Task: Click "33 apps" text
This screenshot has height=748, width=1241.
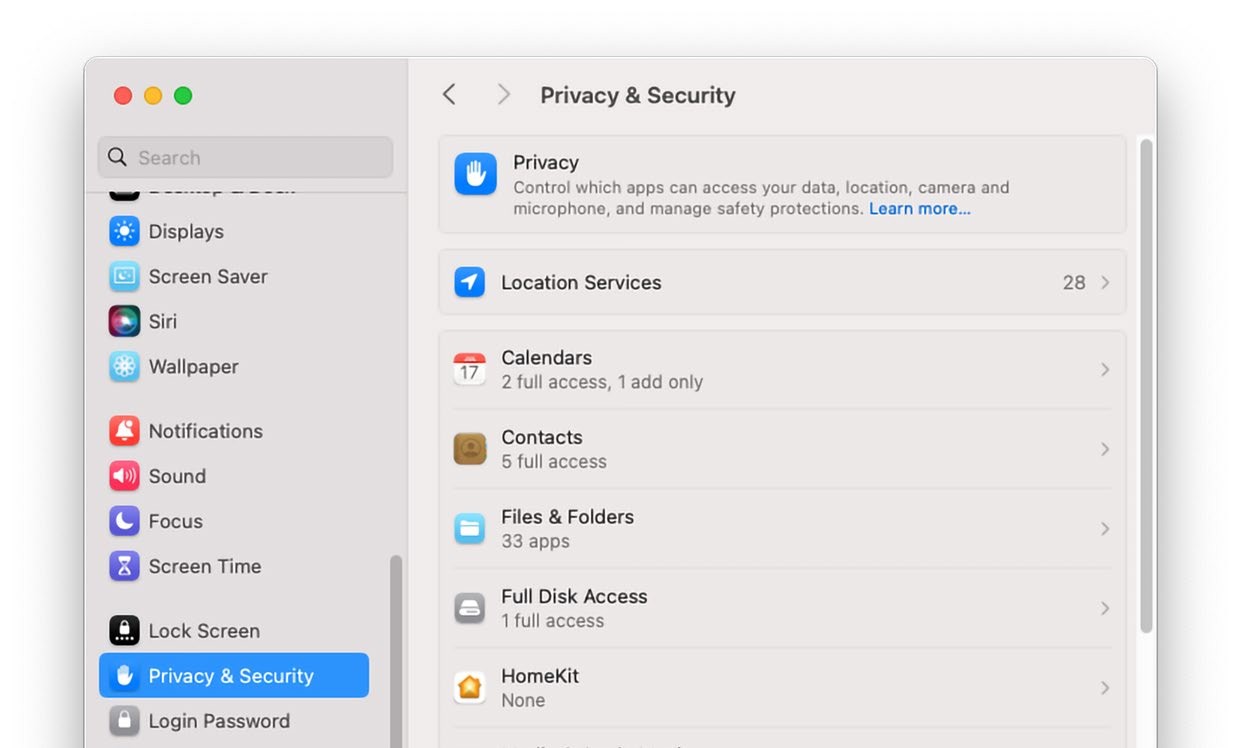Action: [535, 541]
